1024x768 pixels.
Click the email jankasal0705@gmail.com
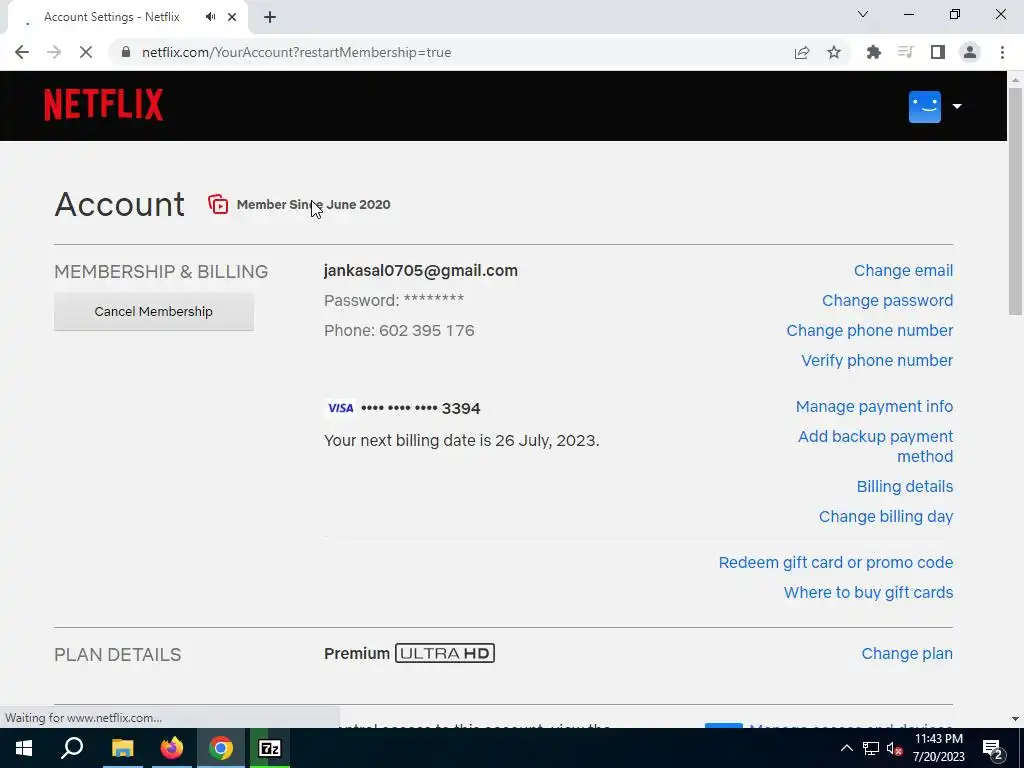pos(421,270)
